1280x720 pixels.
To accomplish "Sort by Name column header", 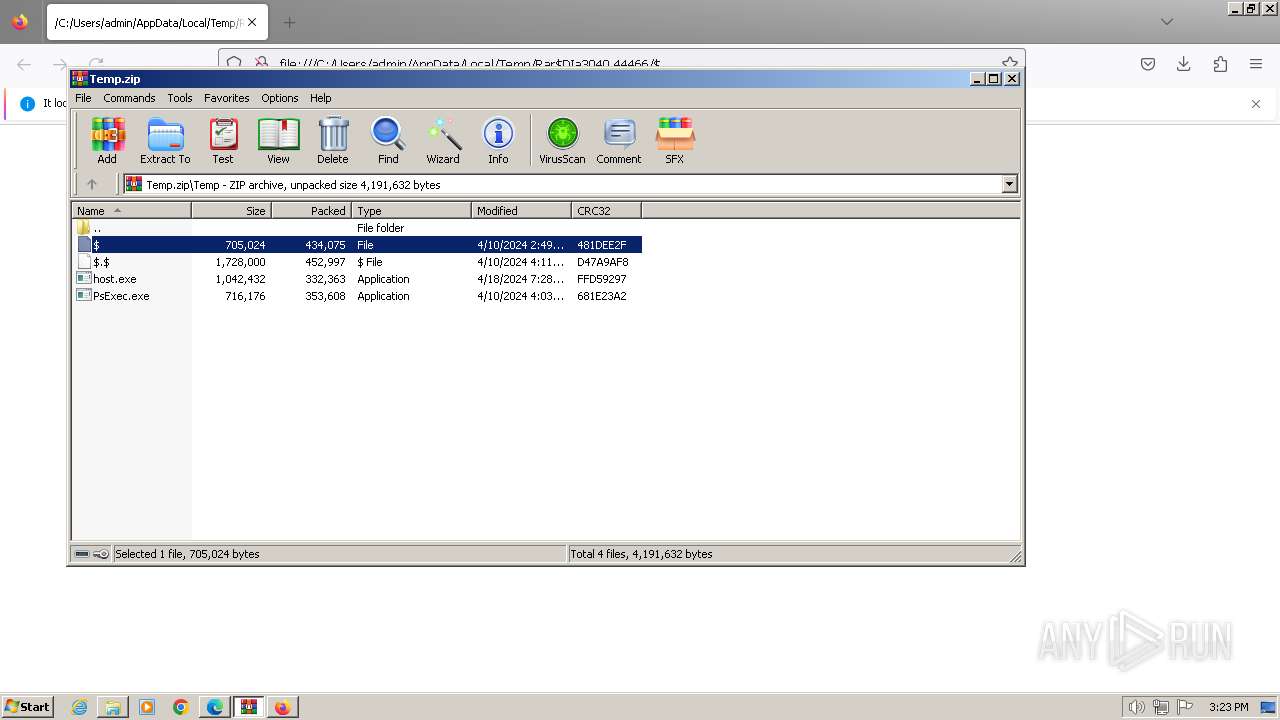I will (x=131, y=211).
